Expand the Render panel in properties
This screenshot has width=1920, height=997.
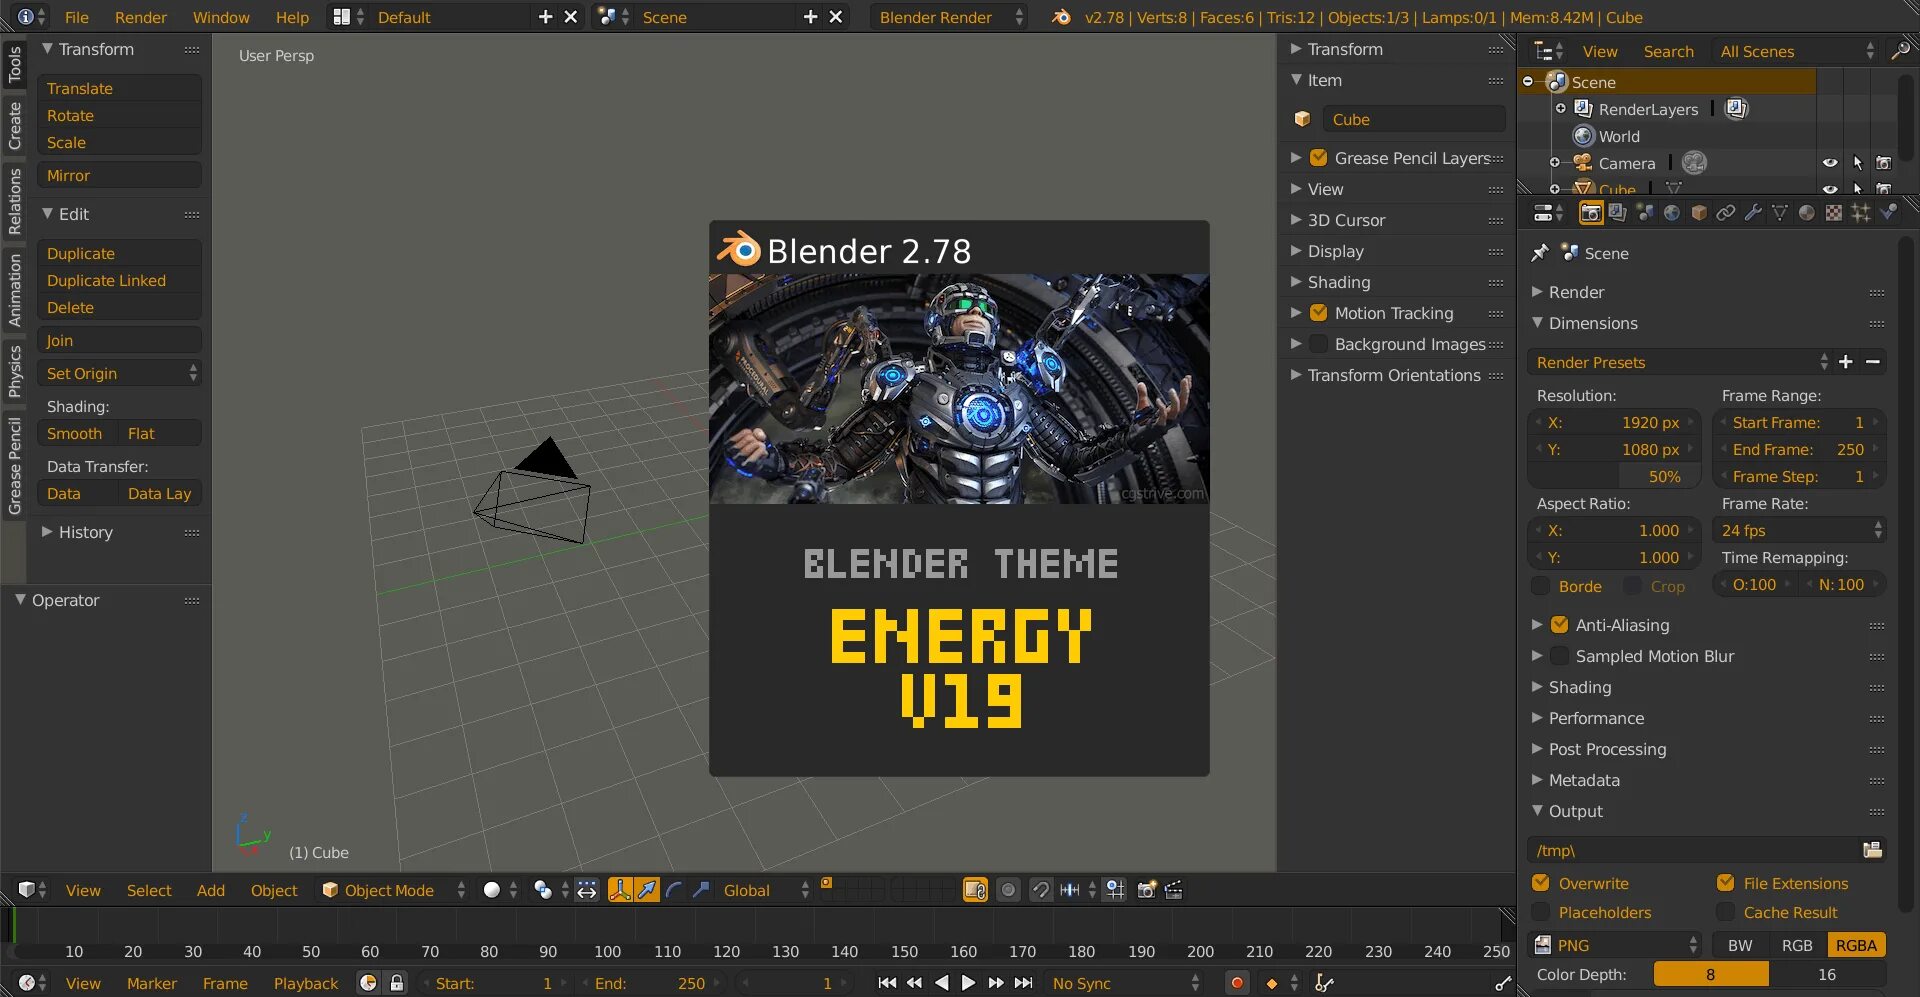[1576, 292]
